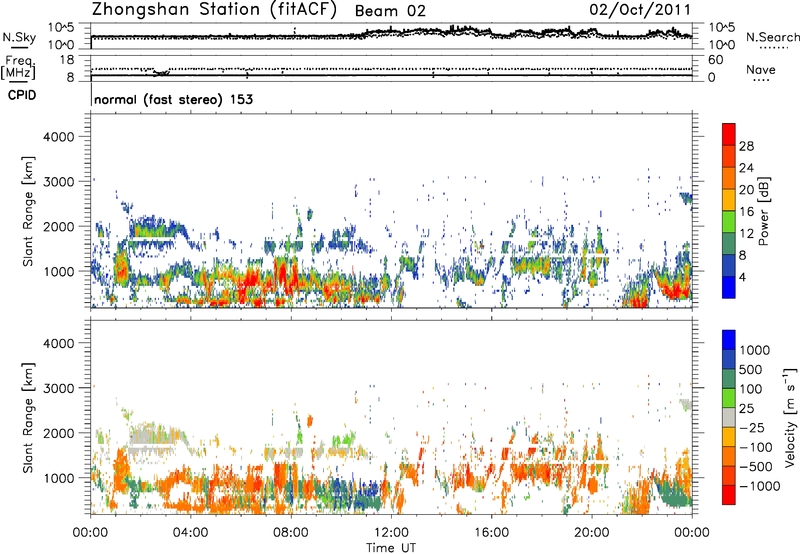The image size is (800, 554).
Task: Click the "18" frequency axis tick
Action: click(67, 60)
